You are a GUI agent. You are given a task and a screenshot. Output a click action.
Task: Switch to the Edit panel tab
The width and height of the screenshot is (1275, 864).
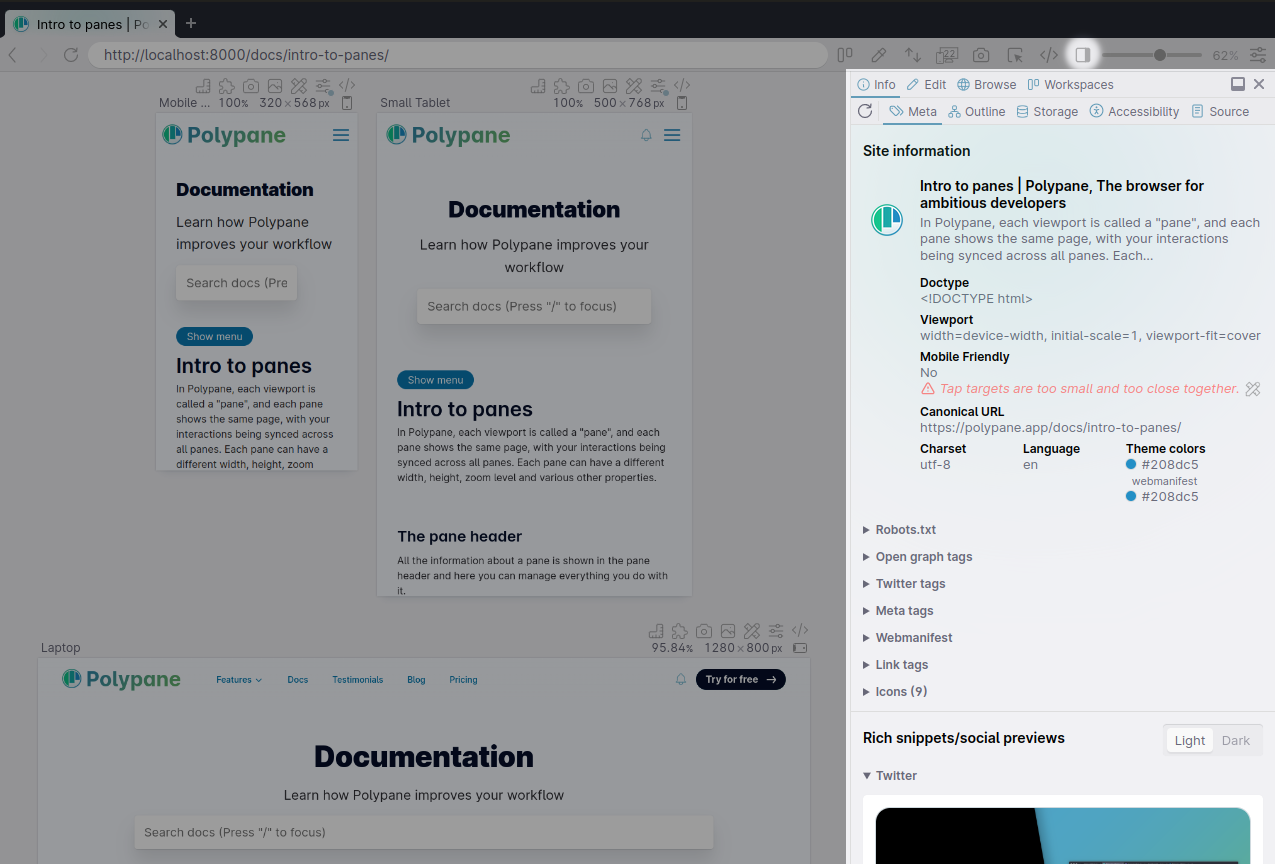[x=926, y=85]
